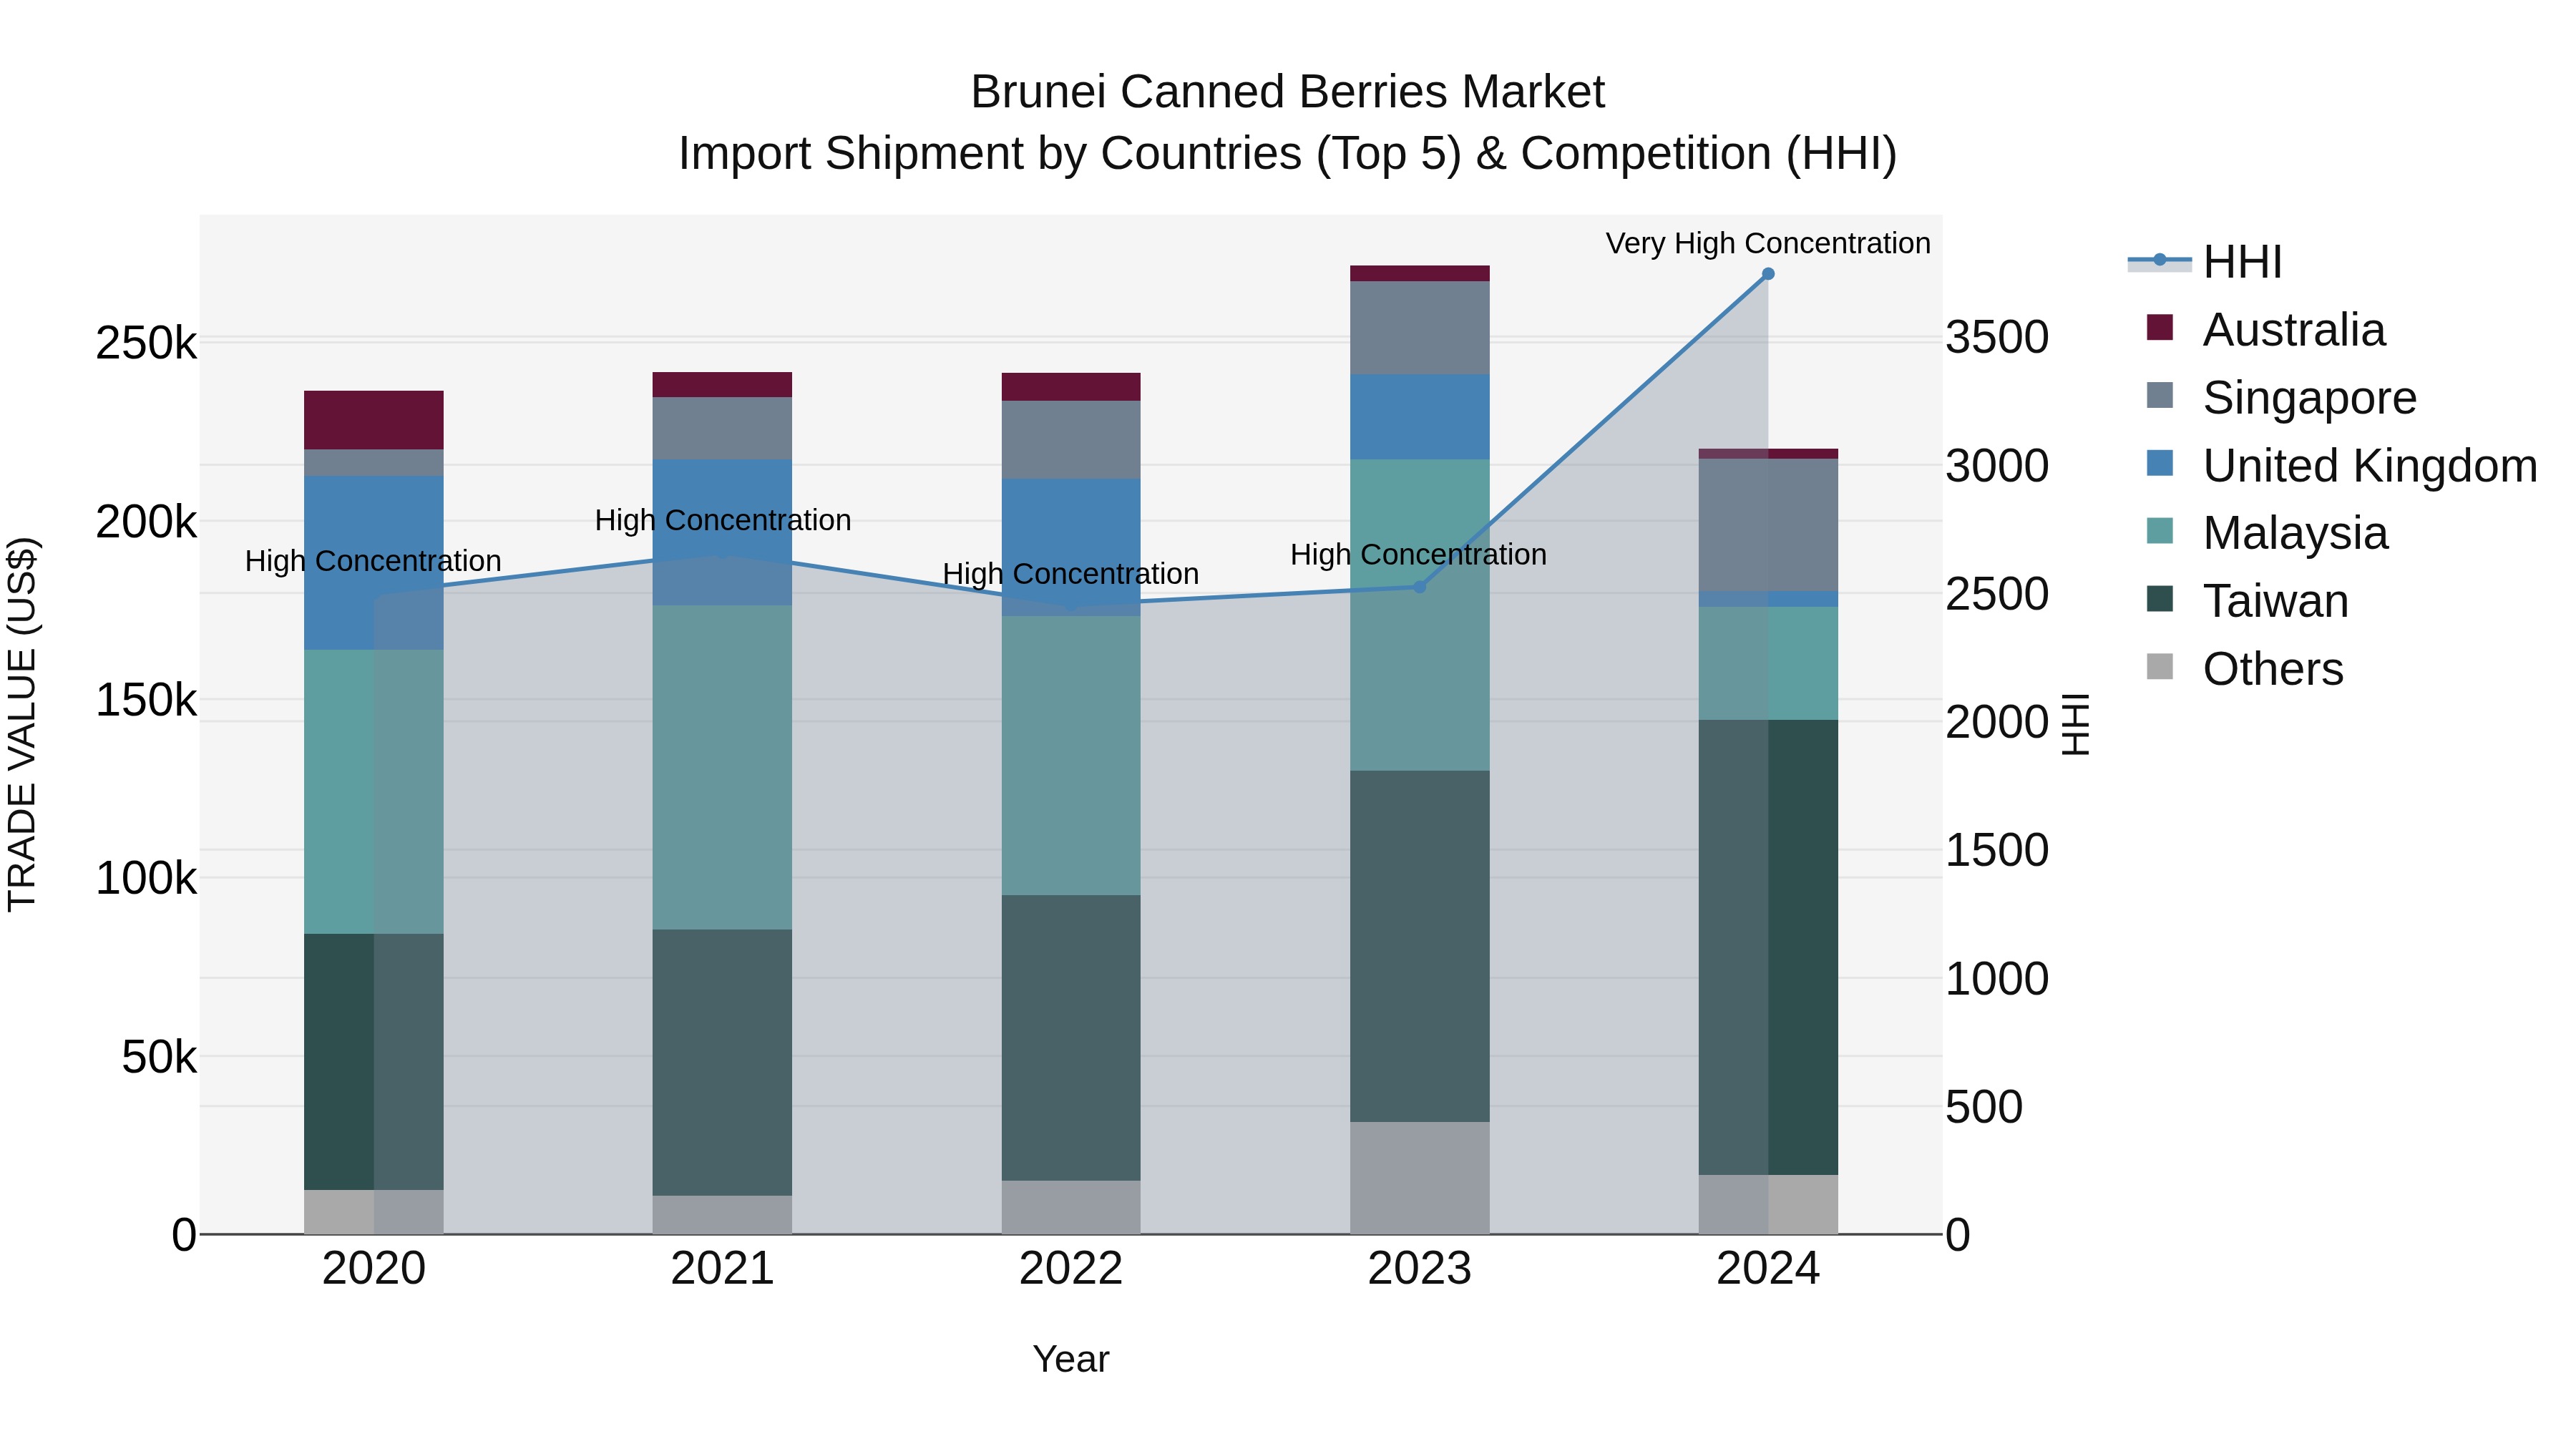The image size is (2576, 1449).
Task: Click the 2022 x-axis tick label
Action: [x=1071, y=1269]
